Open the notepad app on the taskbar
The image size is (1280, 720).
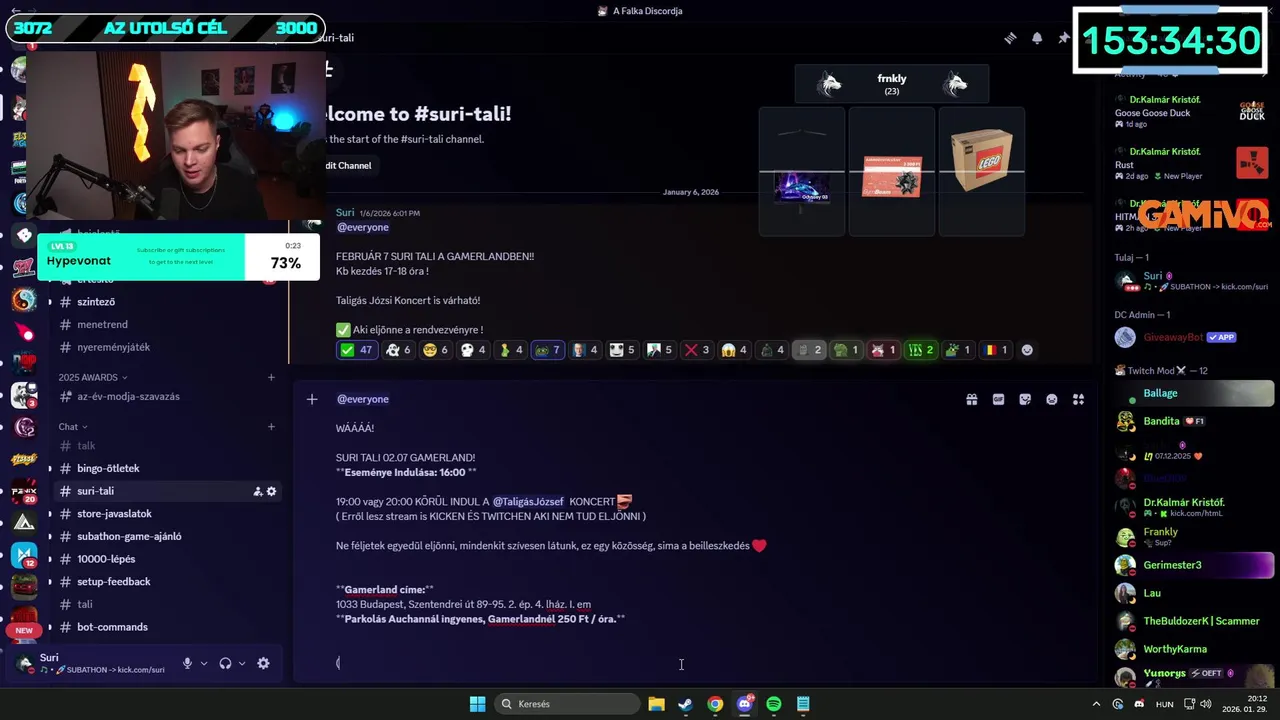click(803, 704)
